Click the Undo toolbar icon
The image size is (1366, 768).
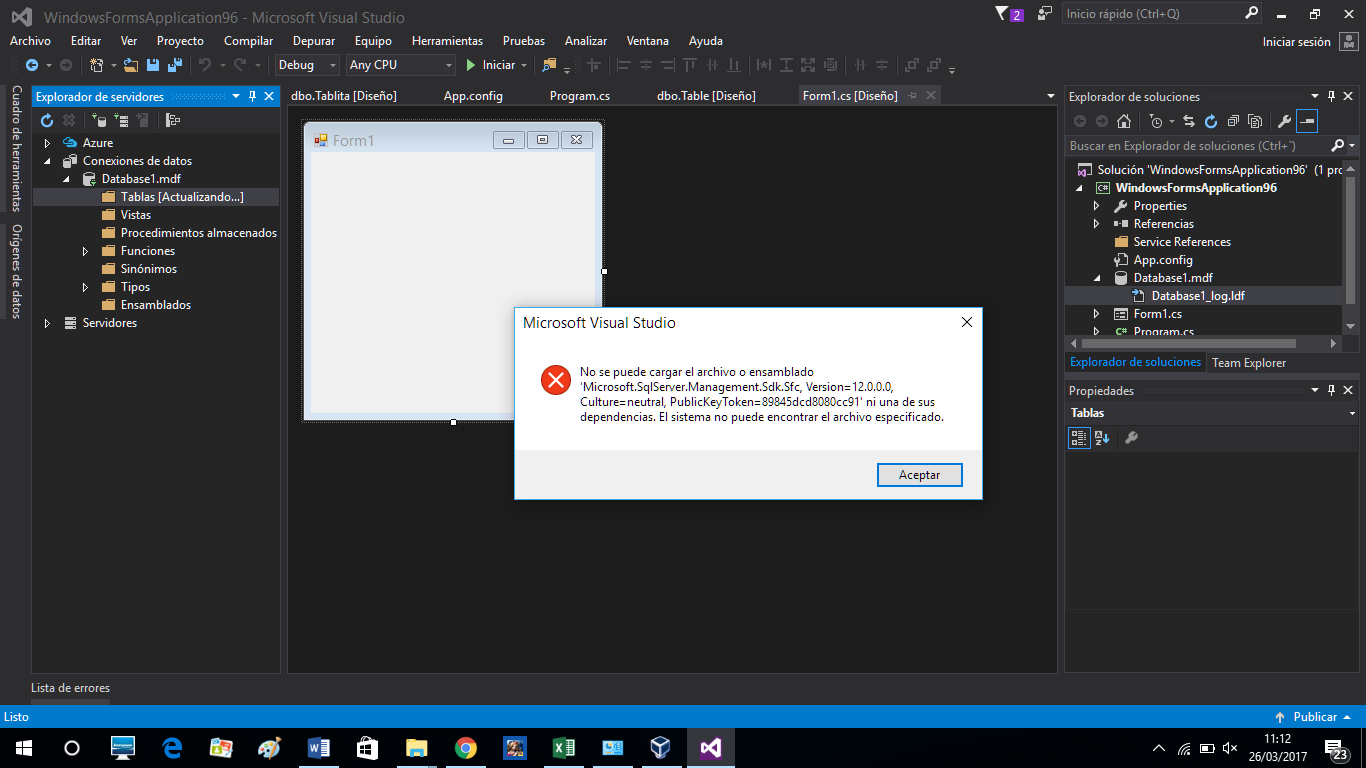click(x=205, y=65)
